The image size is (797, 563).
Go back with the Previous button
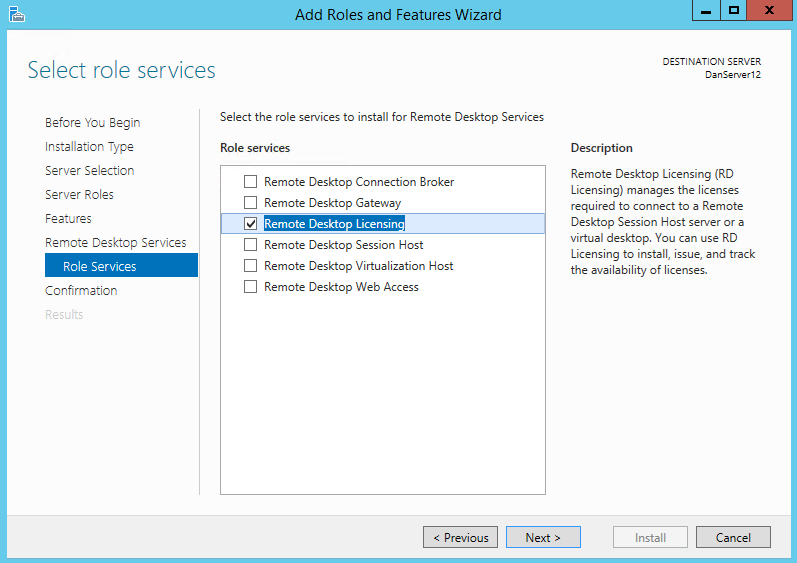pyautogui.click(x=461, y=538)
